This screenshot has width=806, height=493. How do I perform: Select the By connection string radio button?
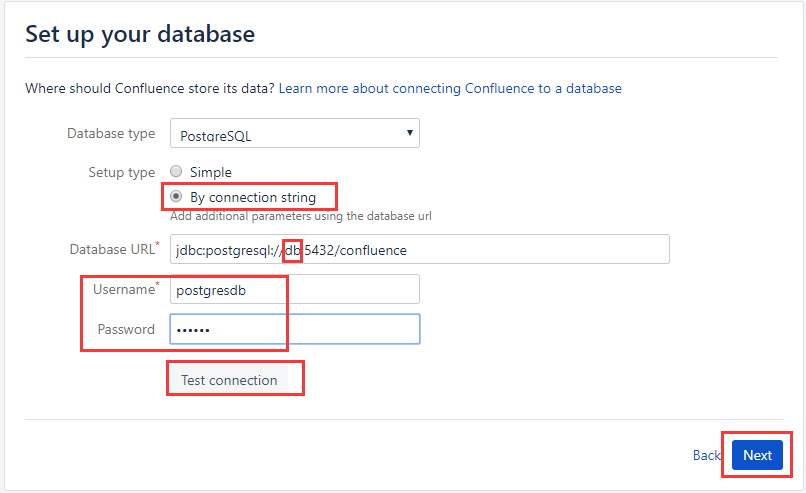tap(176, 196)
